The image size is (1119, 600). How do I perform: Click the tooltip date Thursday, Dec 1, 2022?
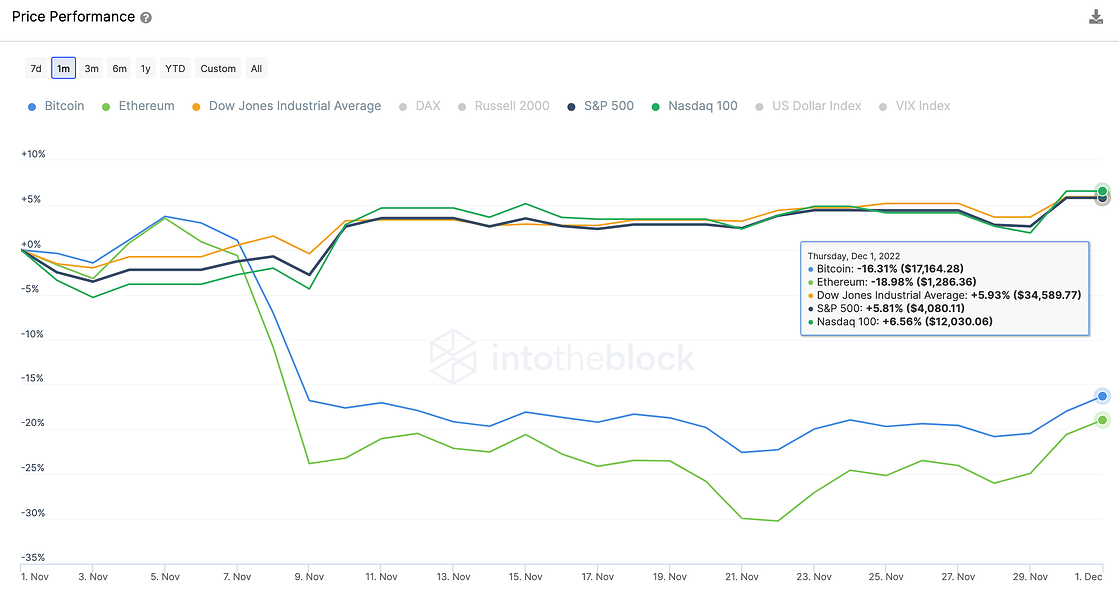[854, 256]
